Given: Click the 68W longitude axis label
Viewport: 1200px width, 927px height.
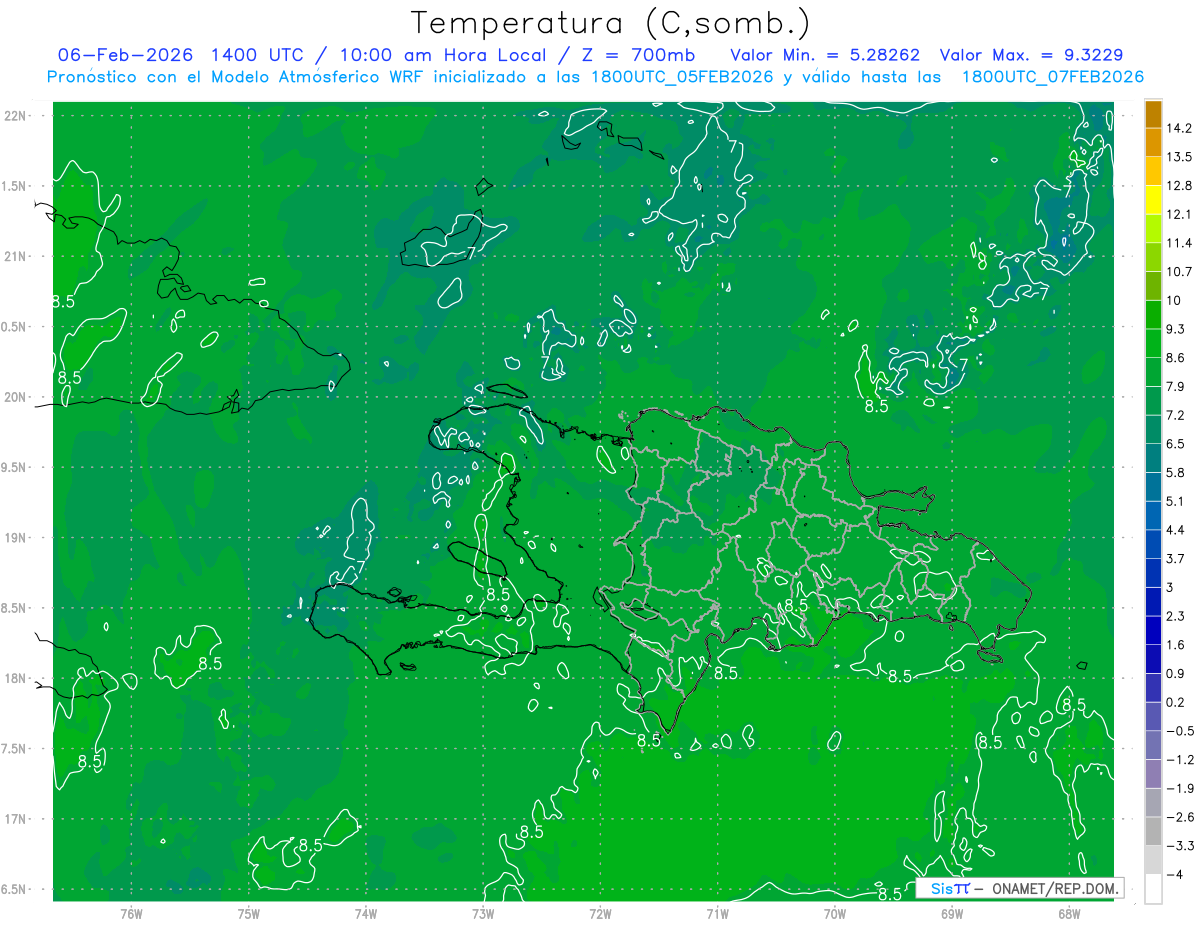Looking at the screenshot, I should (x=1069, y=913).
